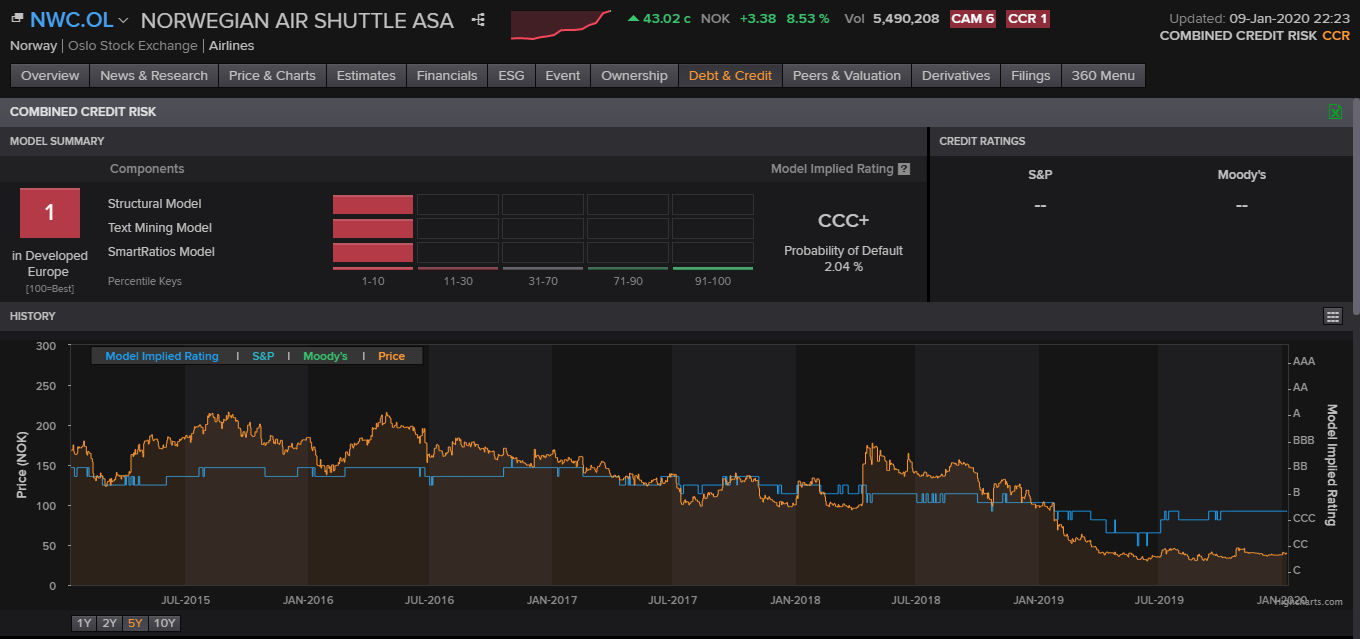Click the window icon beside NWC.OL
1360x639 pixels.
coord(17,18)
